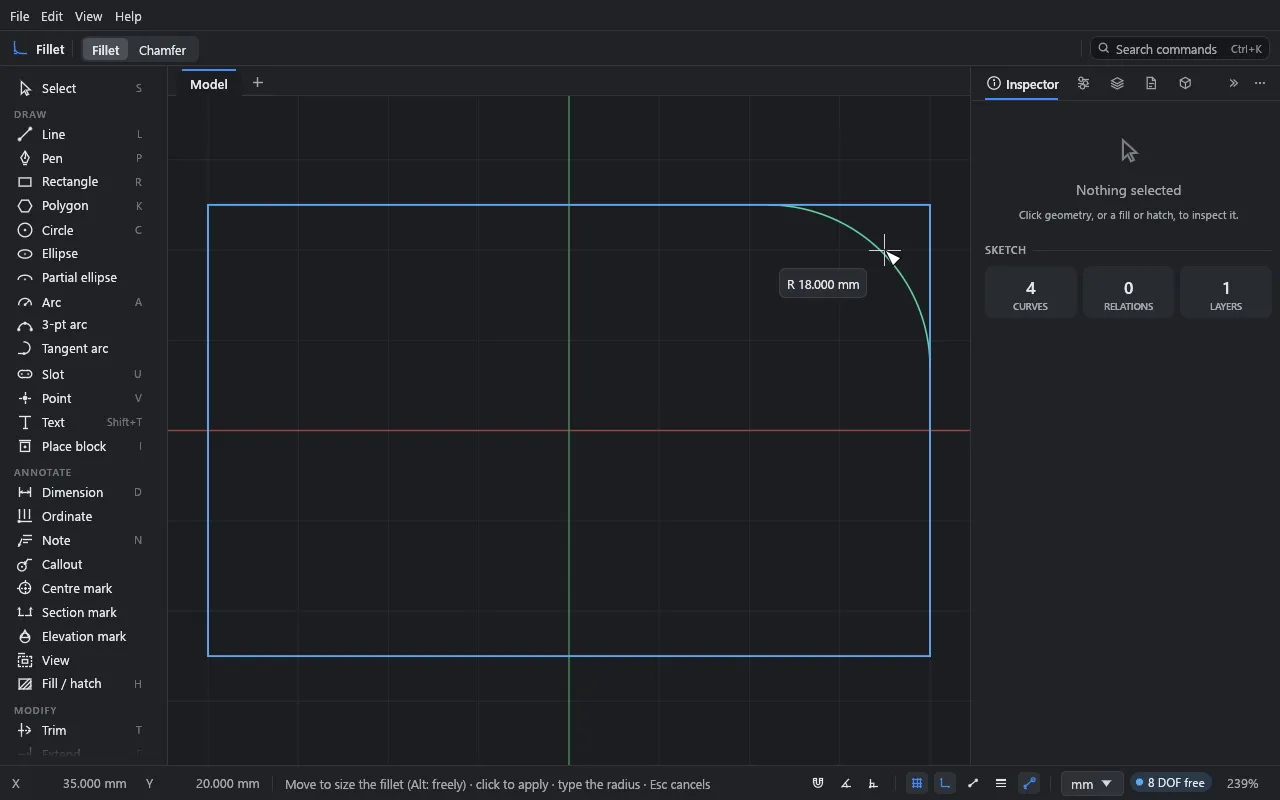Switch to the Model tab
The width and height of the screenshot is (1280, 800).
[x=209, y=84]
